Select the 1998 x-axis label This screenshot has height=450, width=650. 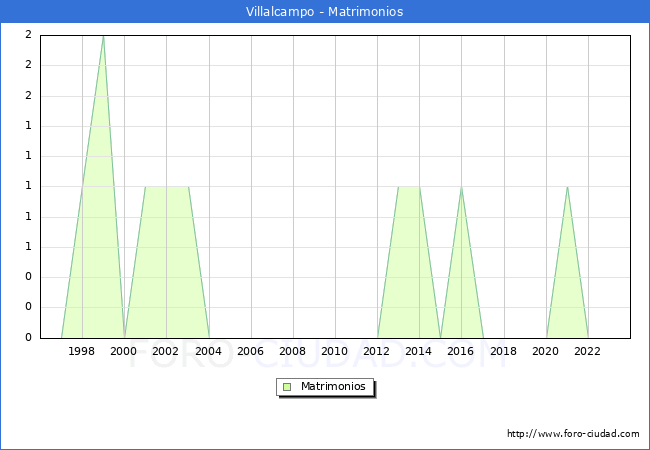pos(82,351)
